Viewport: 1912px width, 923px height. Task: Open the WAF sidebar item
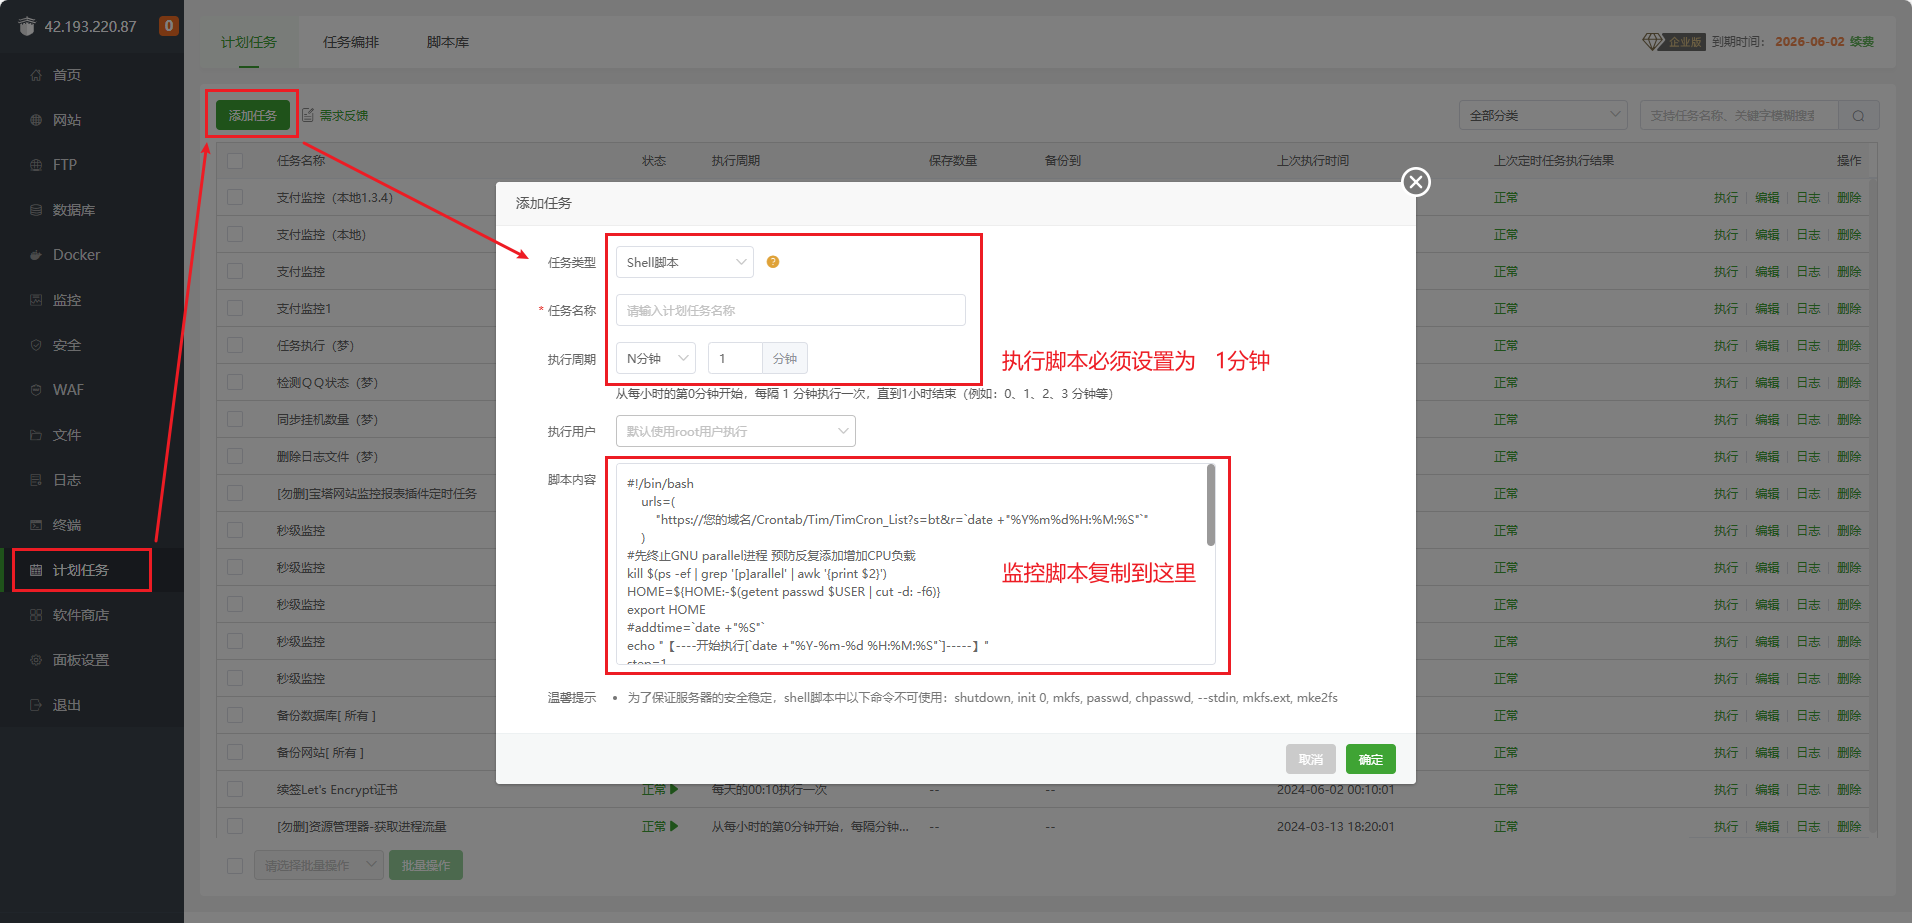tap(68, 390)
